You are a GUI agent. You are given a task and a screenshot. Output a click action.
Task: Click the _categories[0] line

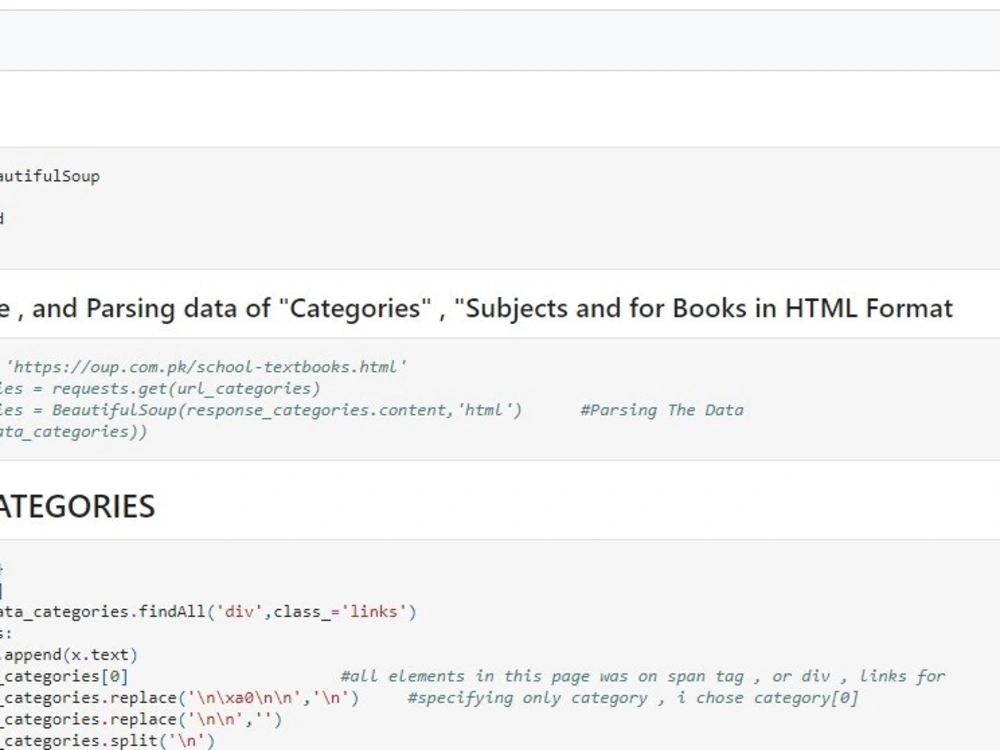point(65,677)
